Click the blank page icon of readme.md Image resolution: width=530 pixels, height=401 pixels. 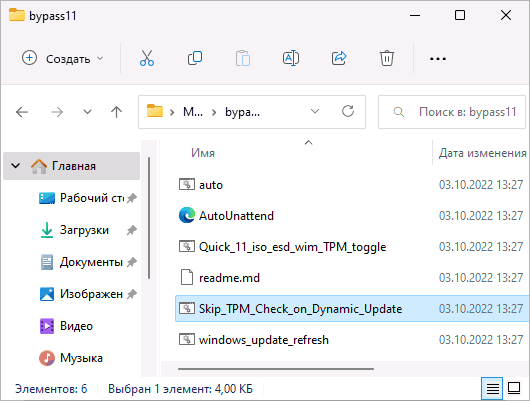(187, 278)
